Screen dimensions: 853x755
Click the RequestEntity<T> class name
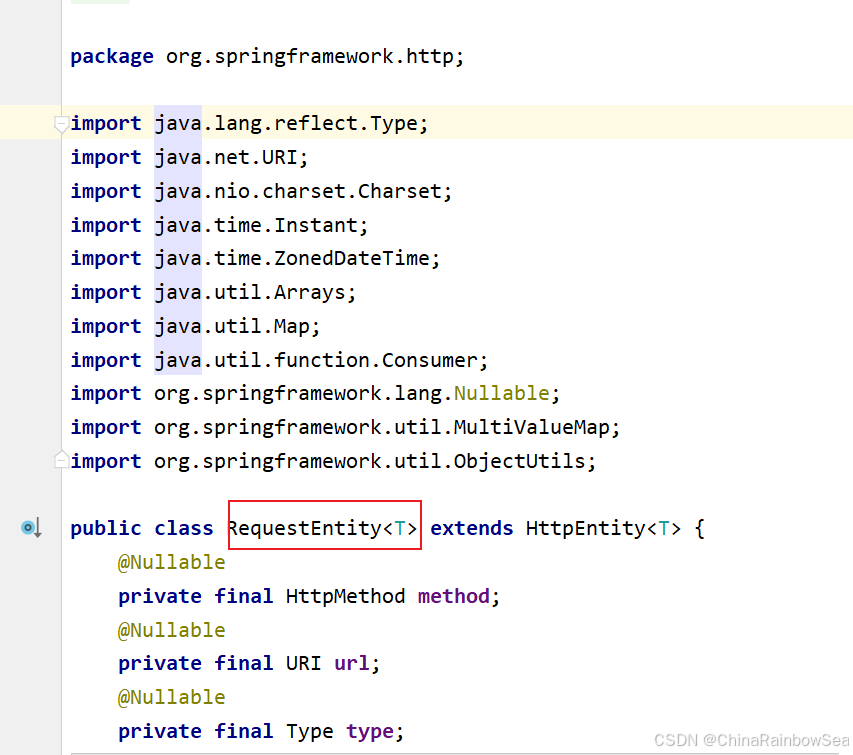(324, 528)
